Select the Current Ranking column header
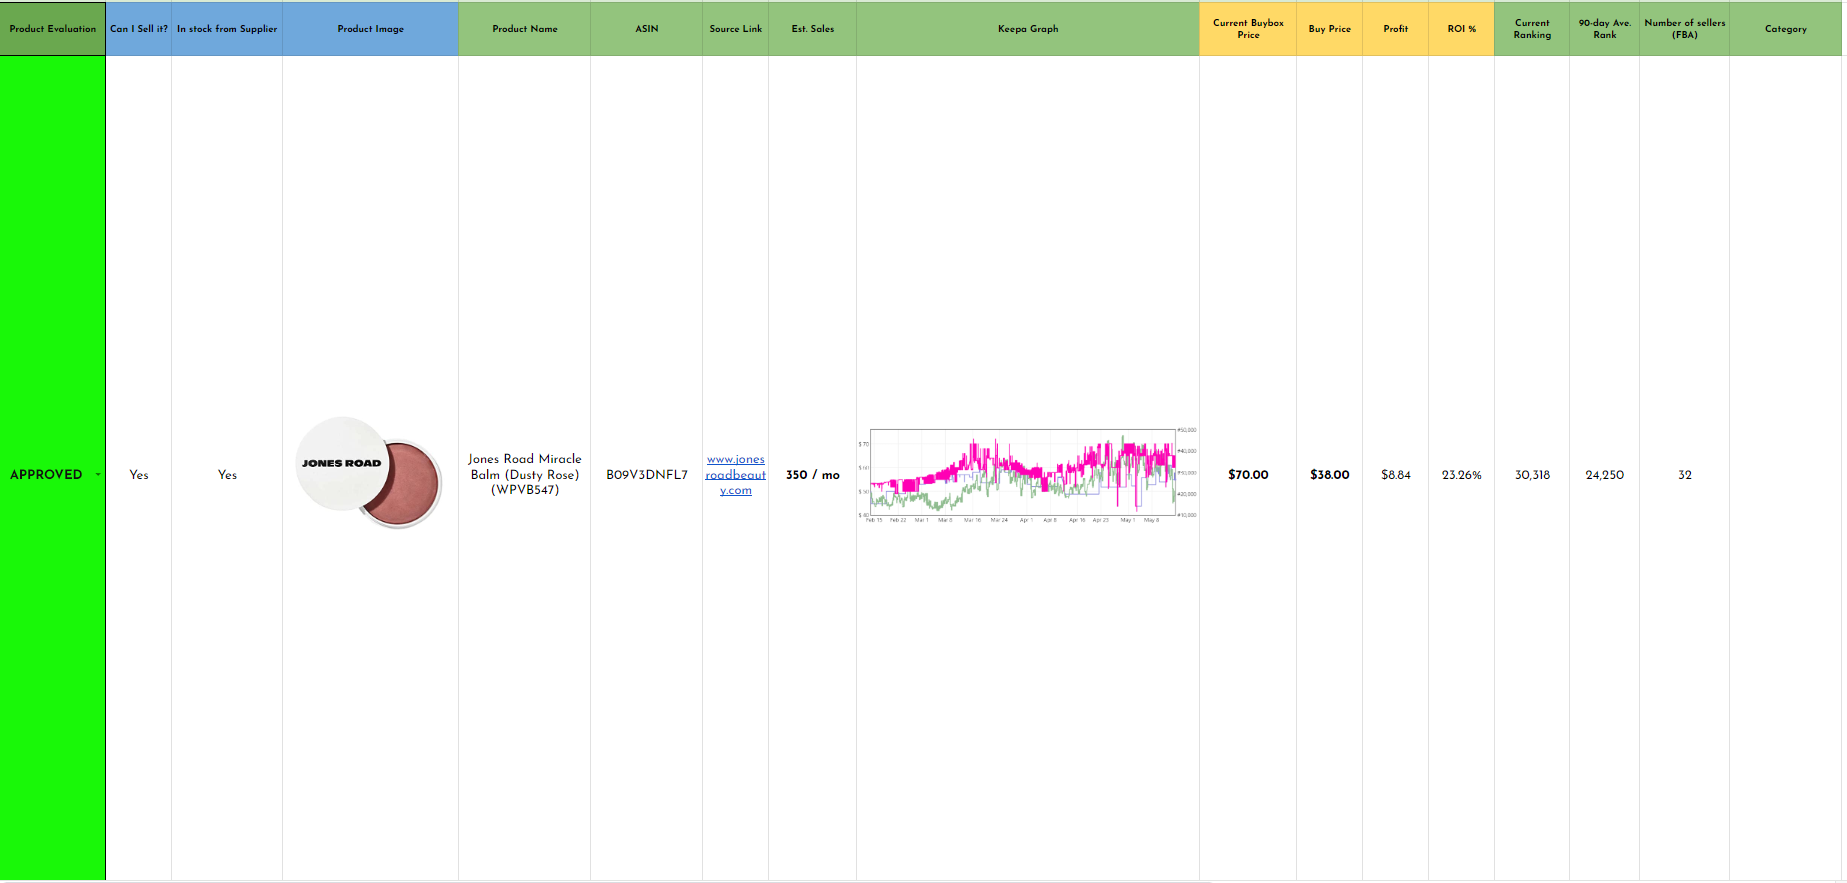1847x883 pixels. click(x=1532, y=29)
